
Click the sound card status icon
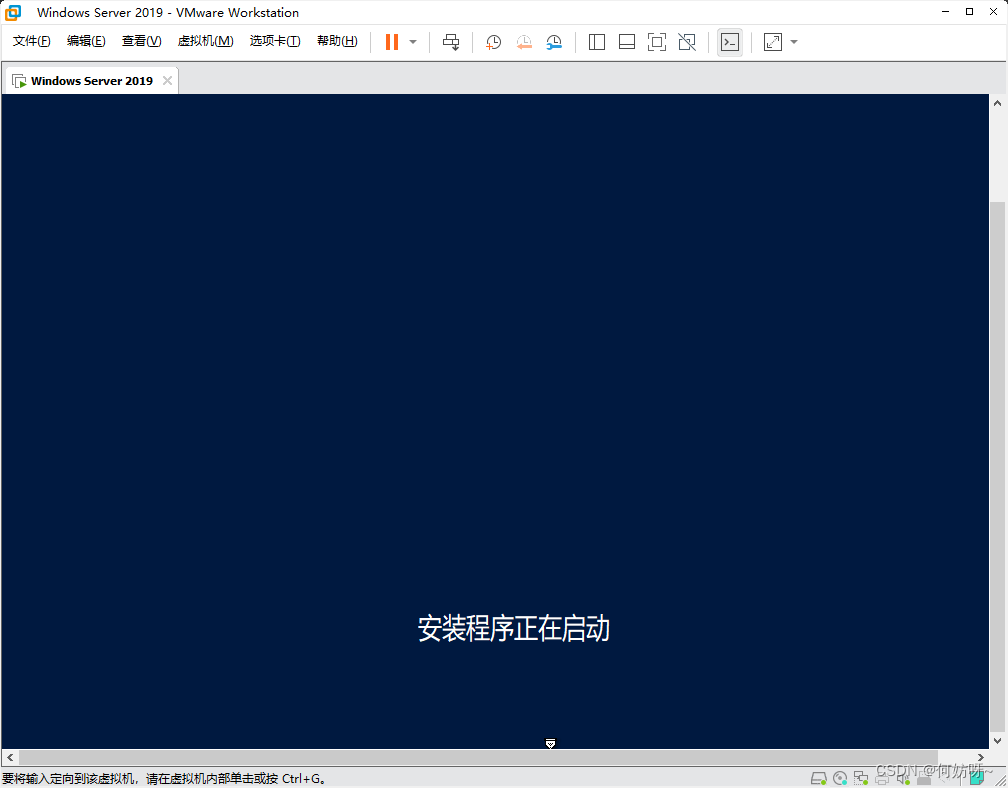(x=903, y=779)
